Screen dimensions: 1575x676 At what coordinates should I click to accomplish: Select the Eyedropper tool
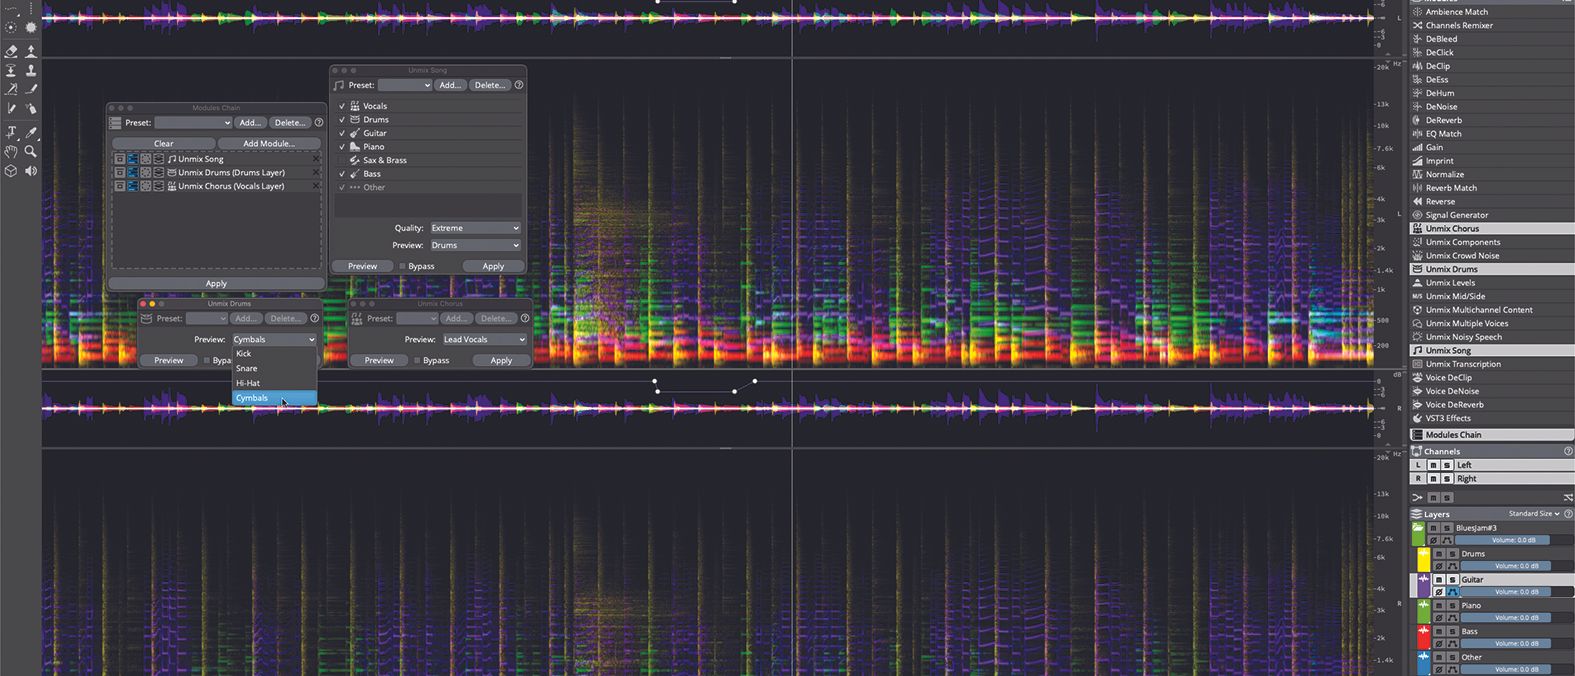[x=31, y=132]
